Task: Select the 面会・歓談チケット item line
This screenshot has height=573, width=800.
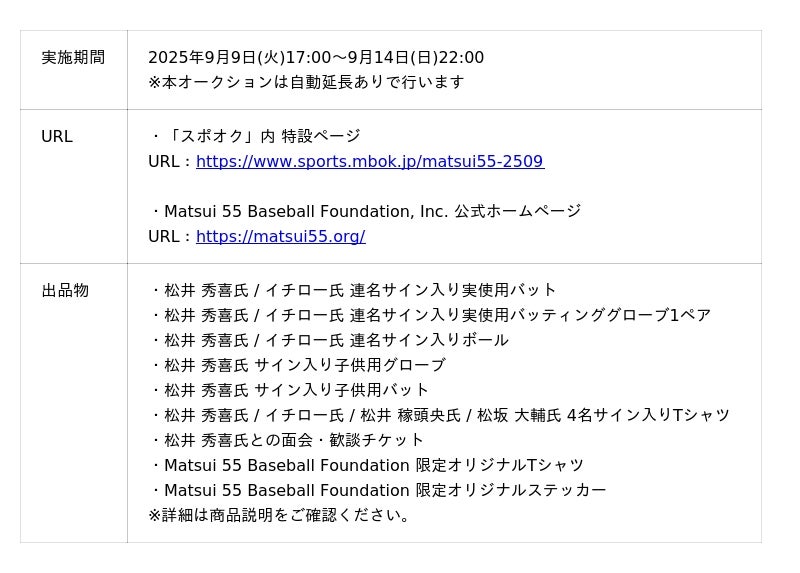Action: coord(286,441)
